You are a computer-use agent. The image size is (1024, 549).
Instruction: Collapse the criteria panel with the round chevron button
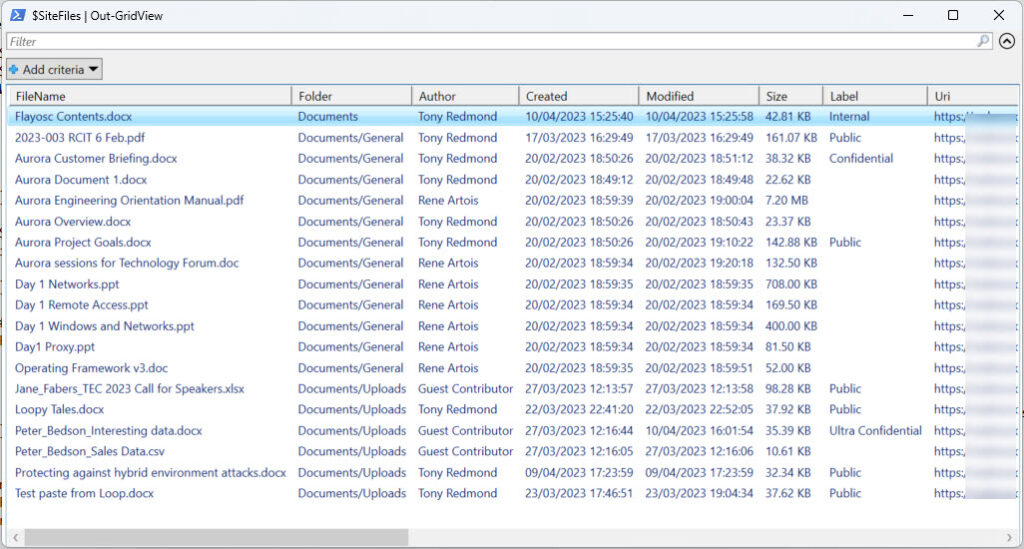tap(1007, 41)
